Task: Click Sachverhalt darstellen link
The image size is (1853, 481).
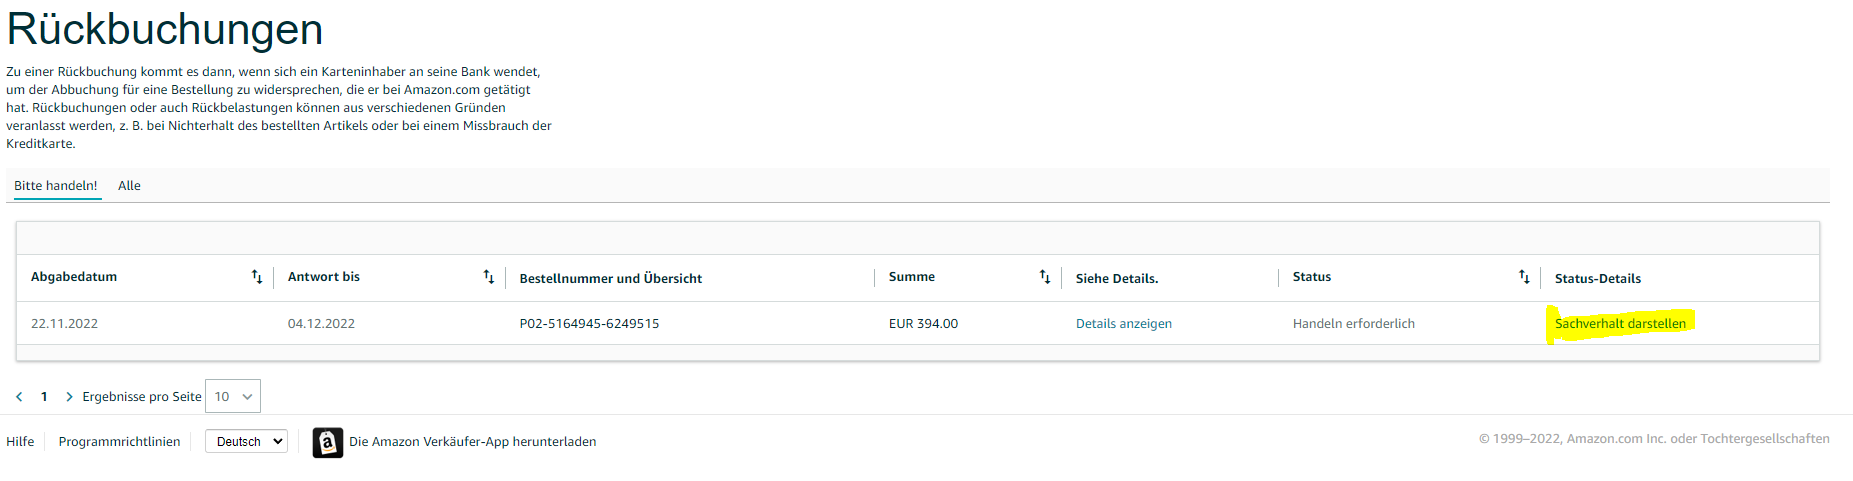Action: point(1619,324)
